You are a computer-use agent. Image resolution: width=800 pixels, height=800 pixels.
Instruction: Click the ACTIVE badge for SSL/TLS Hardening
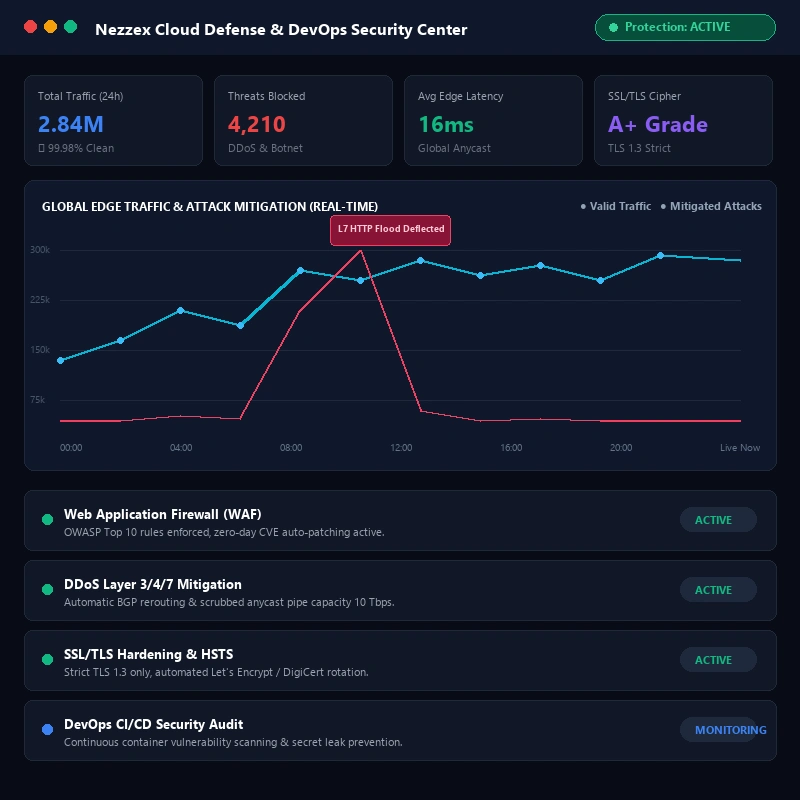[718, 660]
